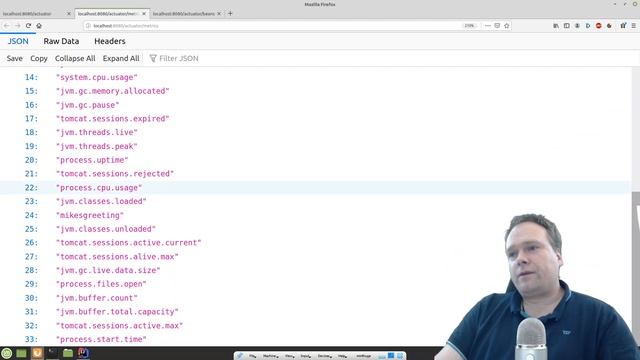640x360 pixels.
Task: Select "jvm.buffer.total.capacity" entry
Action: coord(118,312)
